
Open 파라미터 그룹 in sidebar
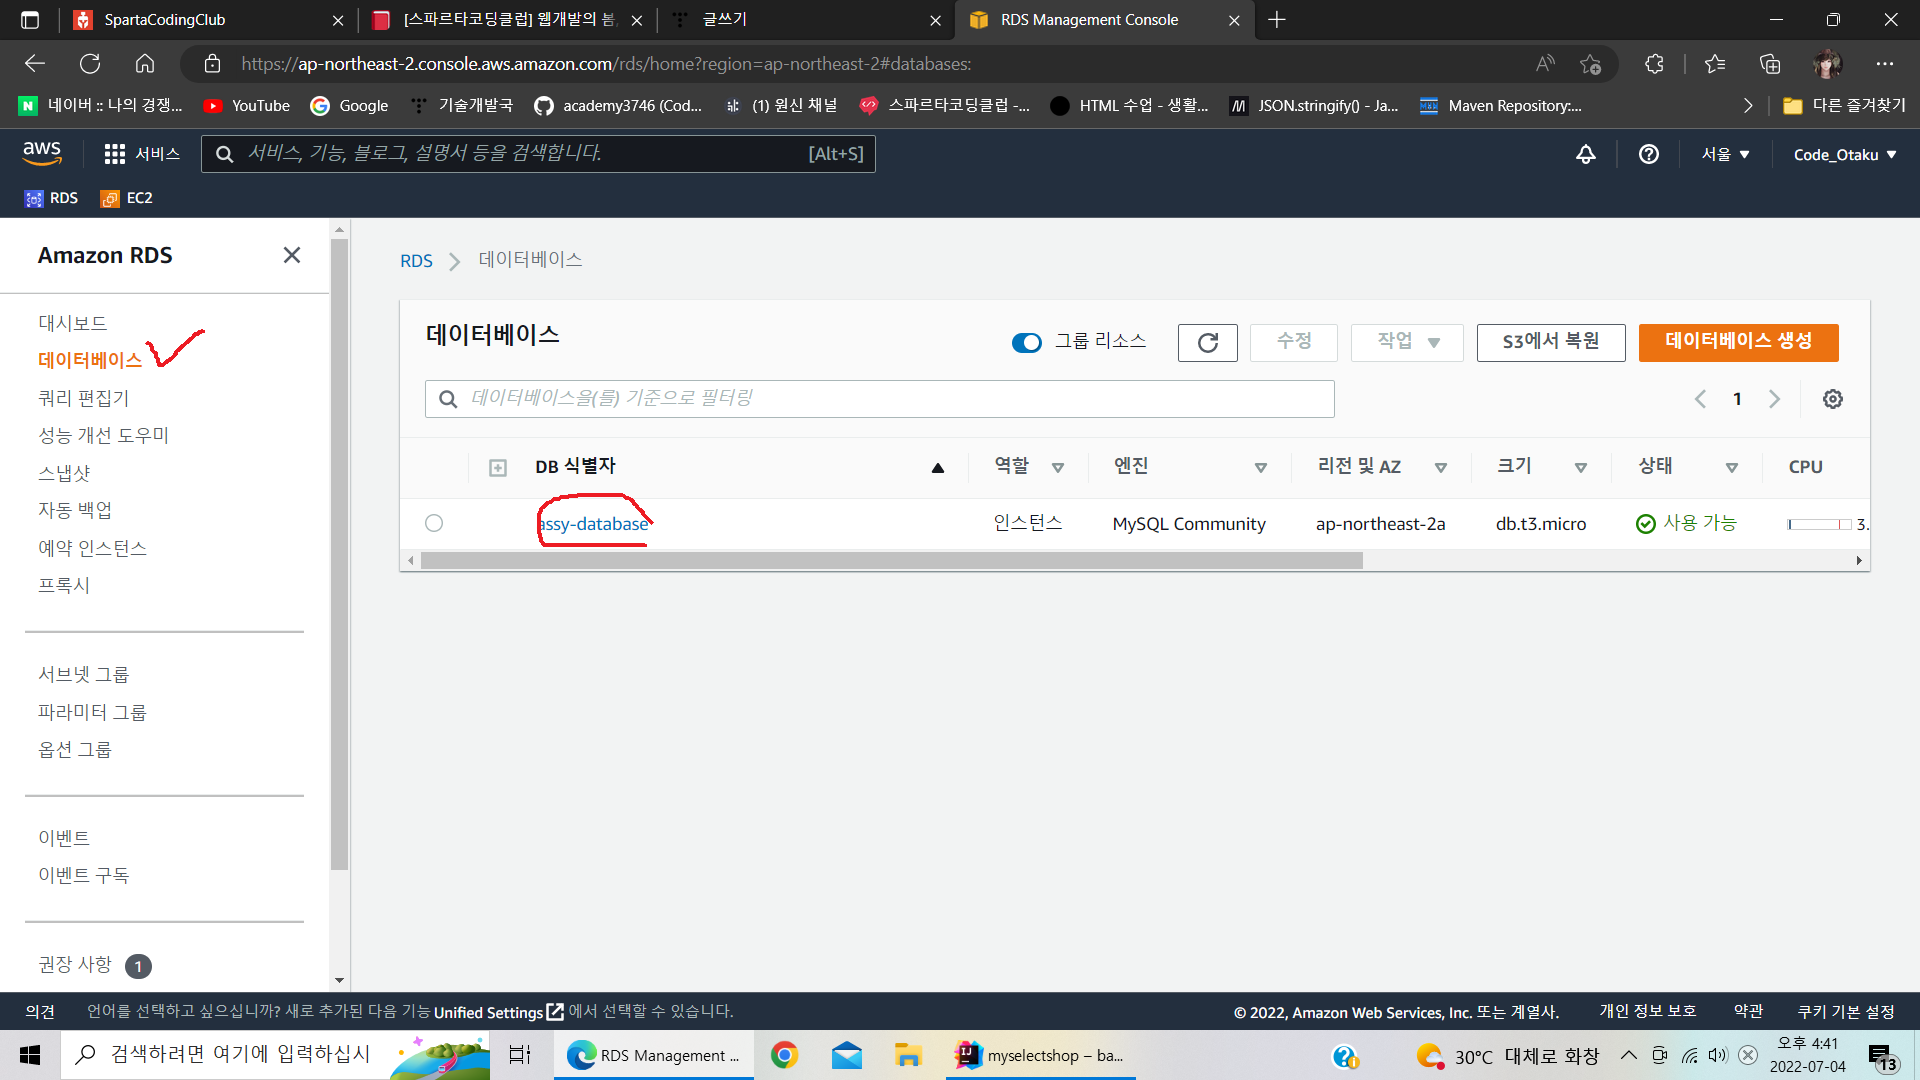click(92, 712)
